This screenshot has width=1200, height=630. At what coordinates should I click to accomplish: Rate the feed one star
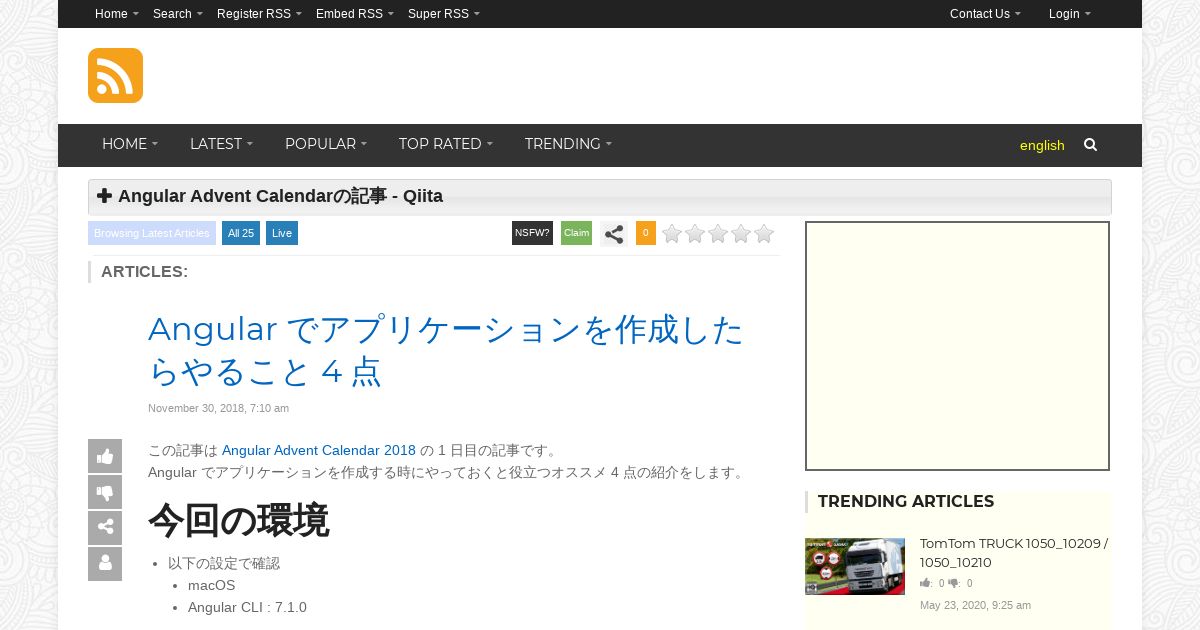point(672,234)
